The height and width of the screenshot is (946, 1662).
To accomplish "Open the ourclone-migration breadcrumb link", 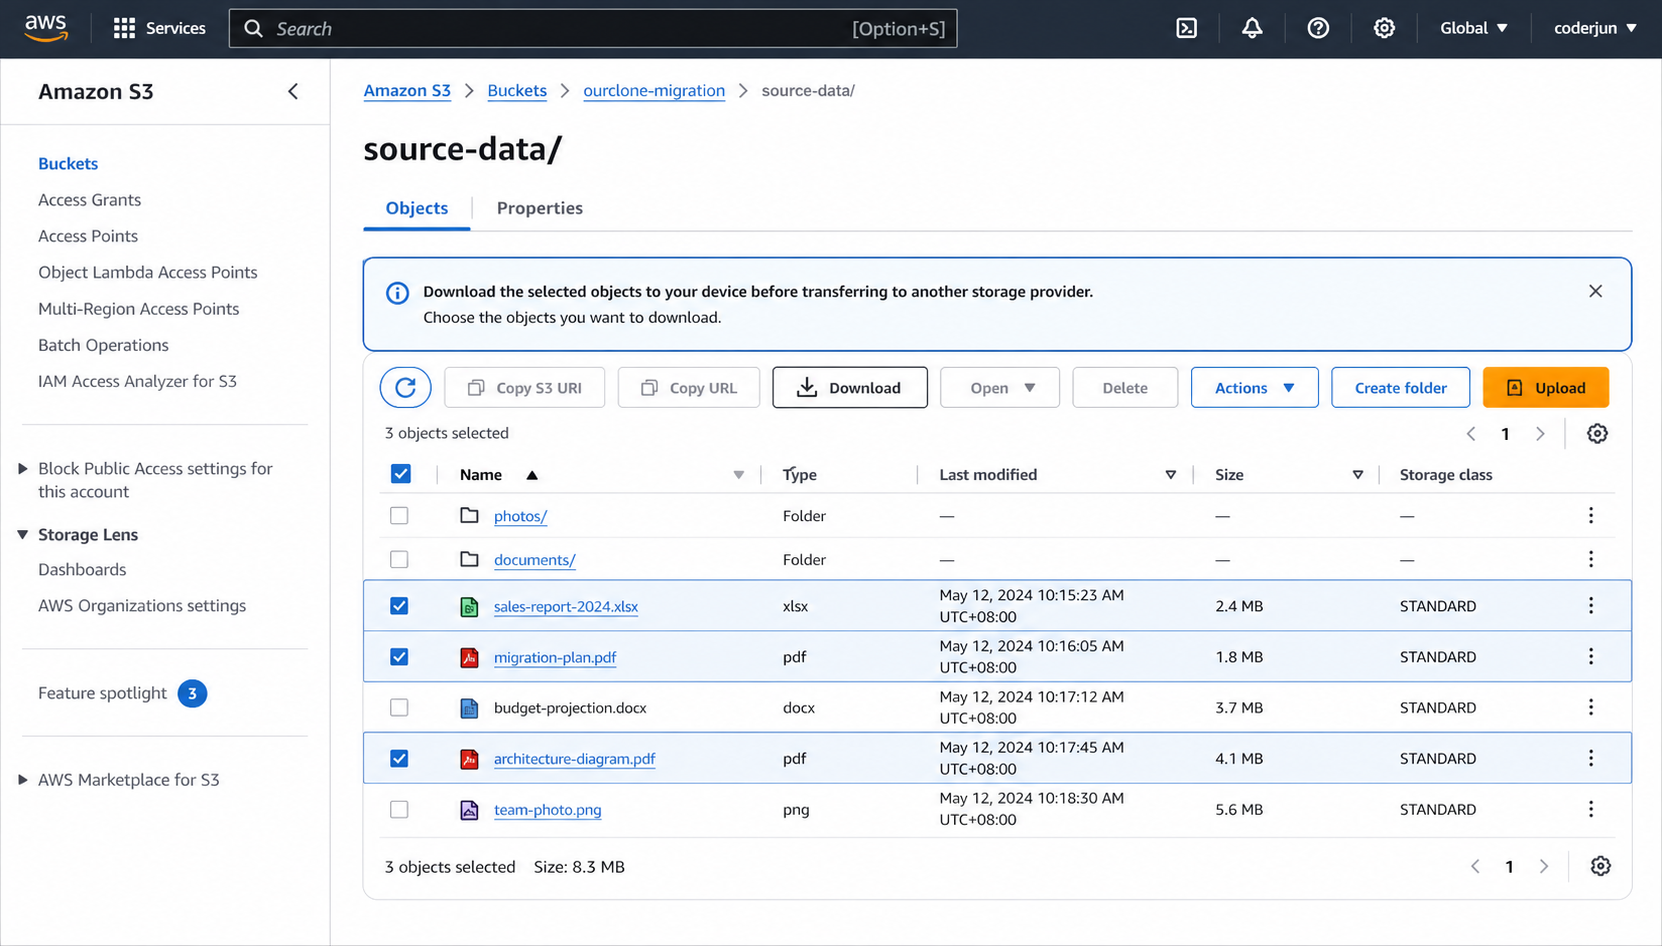I will click(x=654, y=90).
